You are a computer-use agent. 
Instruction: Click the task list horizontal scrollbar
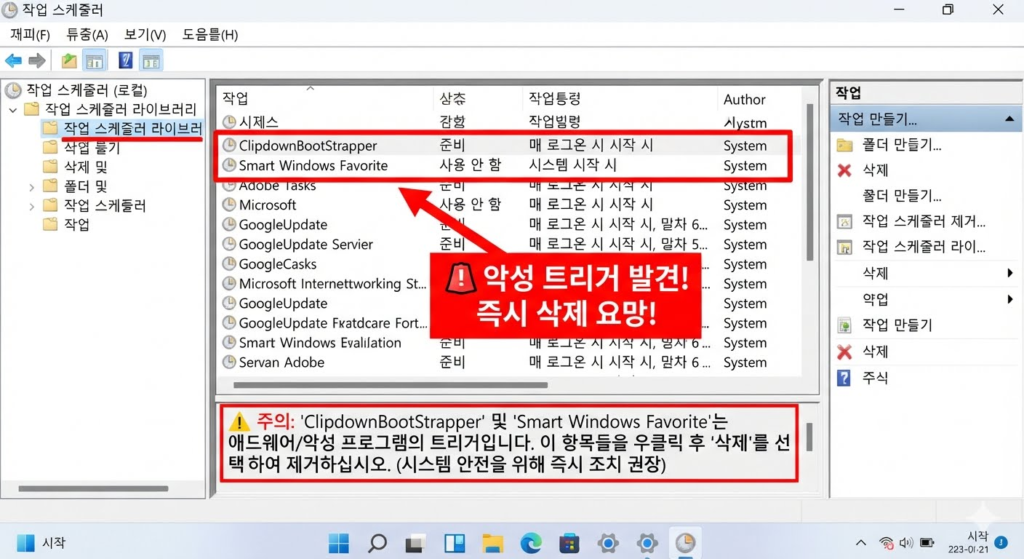(x=390, y=385)
